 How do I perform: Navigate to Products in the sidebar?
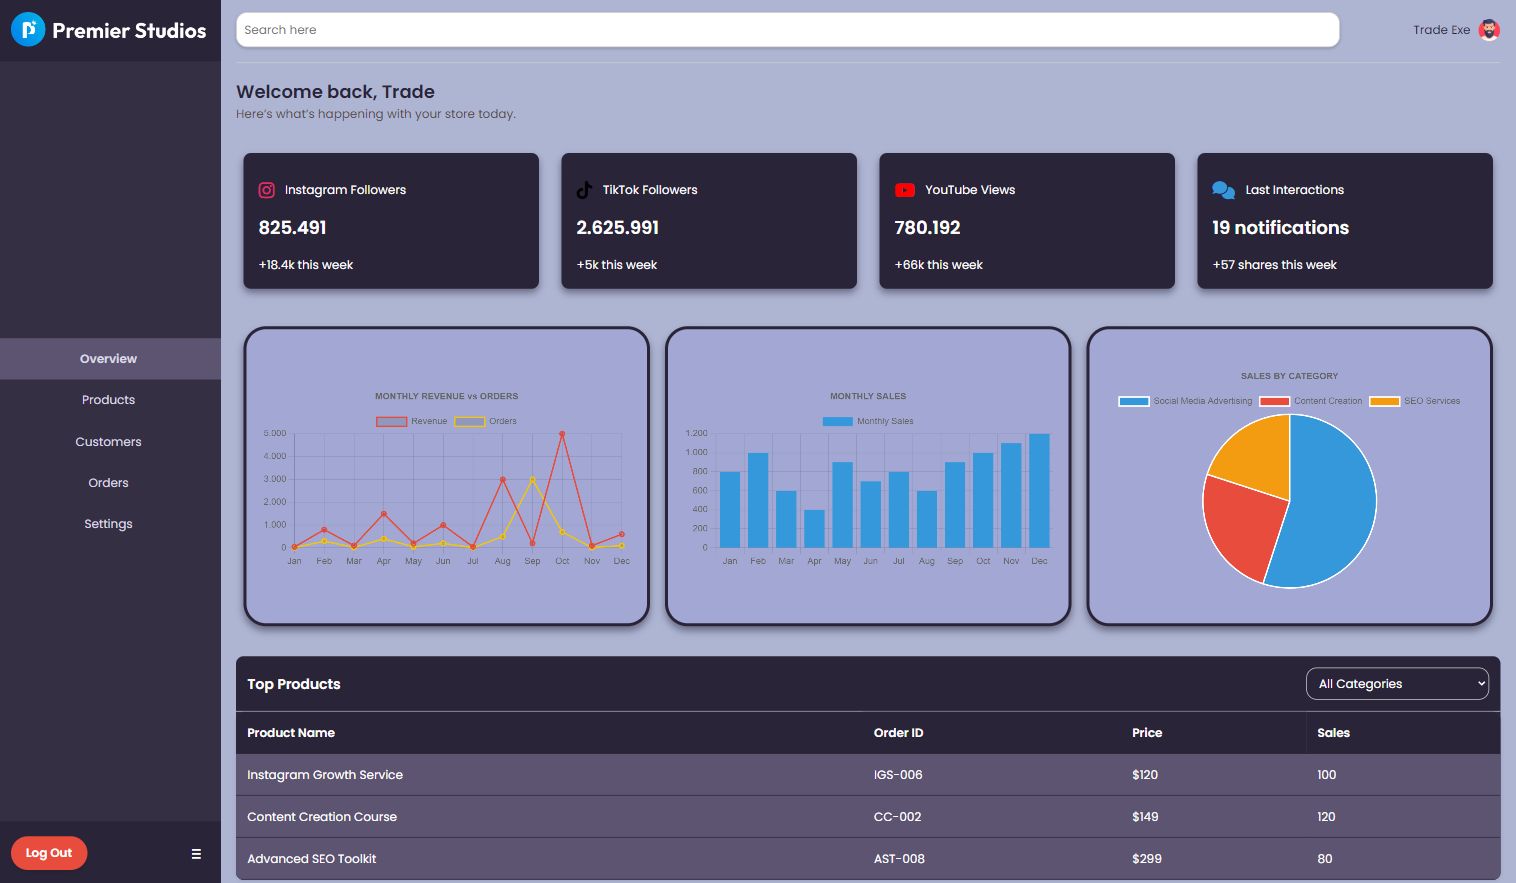tap(108, 399)
